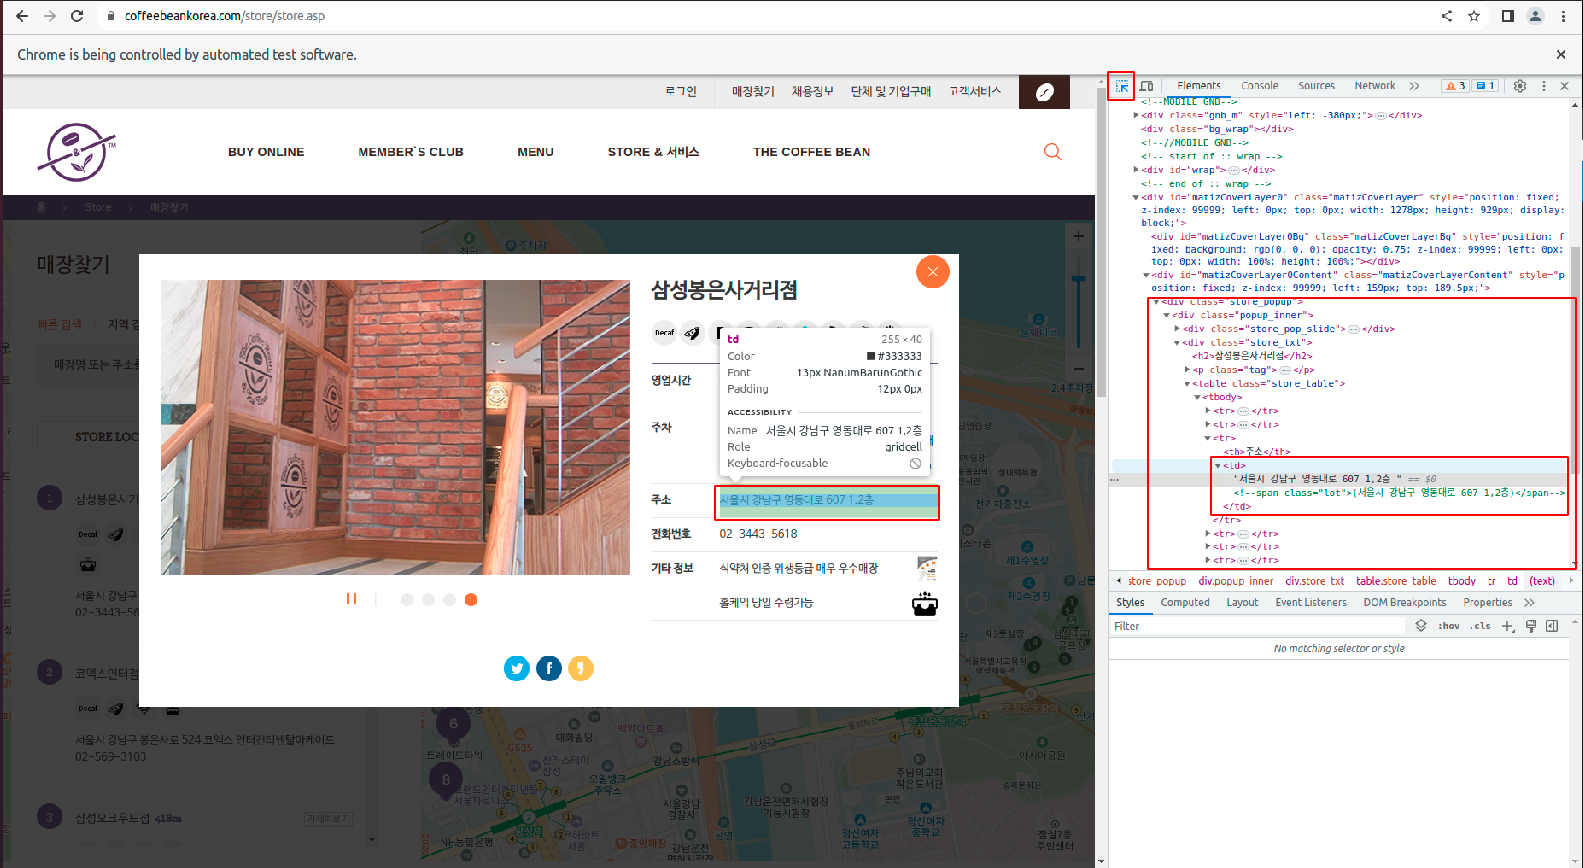The height and width of the screenshot is (868, 1583).
Task: Open the Layout sub-tab
Action: coord(1242,602)
